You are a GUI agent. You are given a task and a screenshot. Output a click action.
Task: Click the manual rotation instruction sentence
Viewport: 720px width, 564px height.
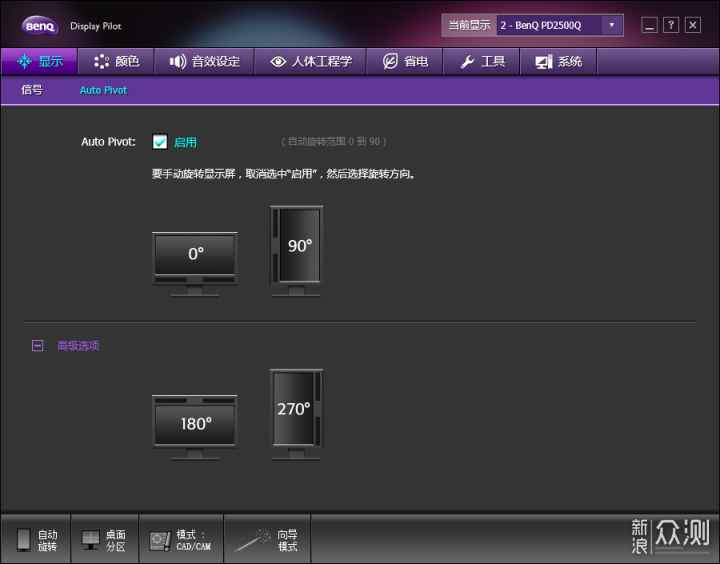point(284,174)
